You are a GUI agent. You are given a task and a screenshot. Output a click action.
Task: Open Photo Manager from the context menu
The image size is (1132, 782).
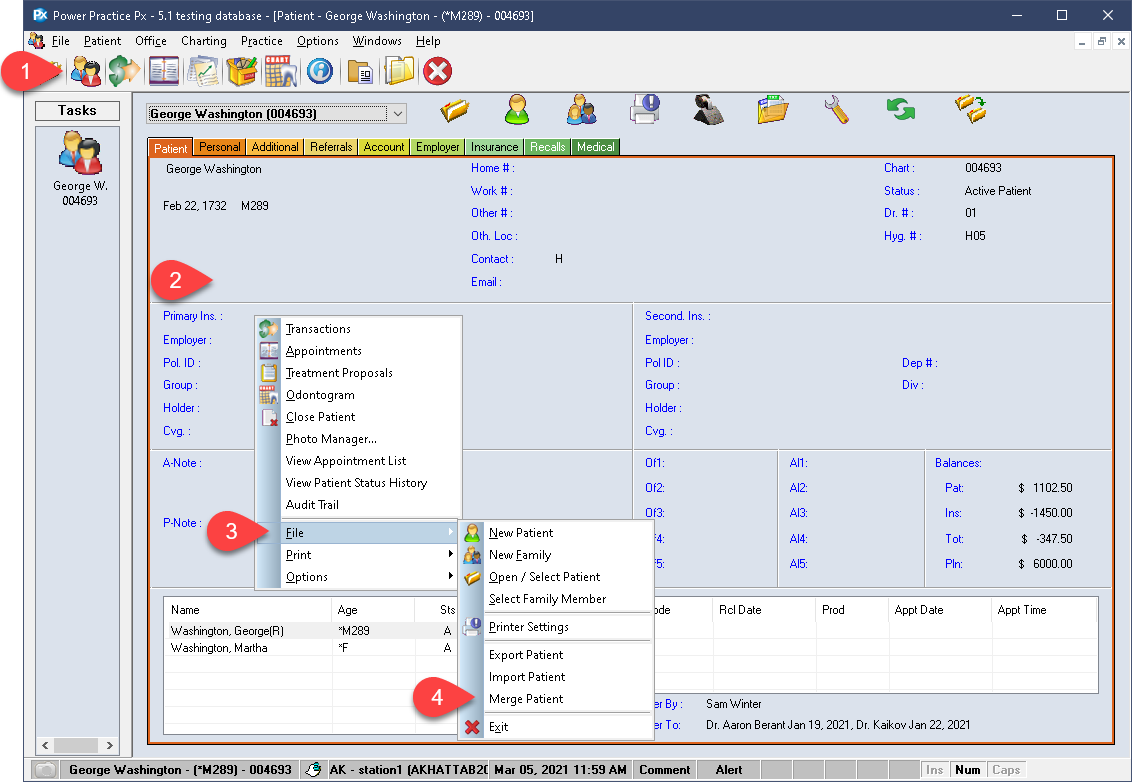[x=359, y=439]
